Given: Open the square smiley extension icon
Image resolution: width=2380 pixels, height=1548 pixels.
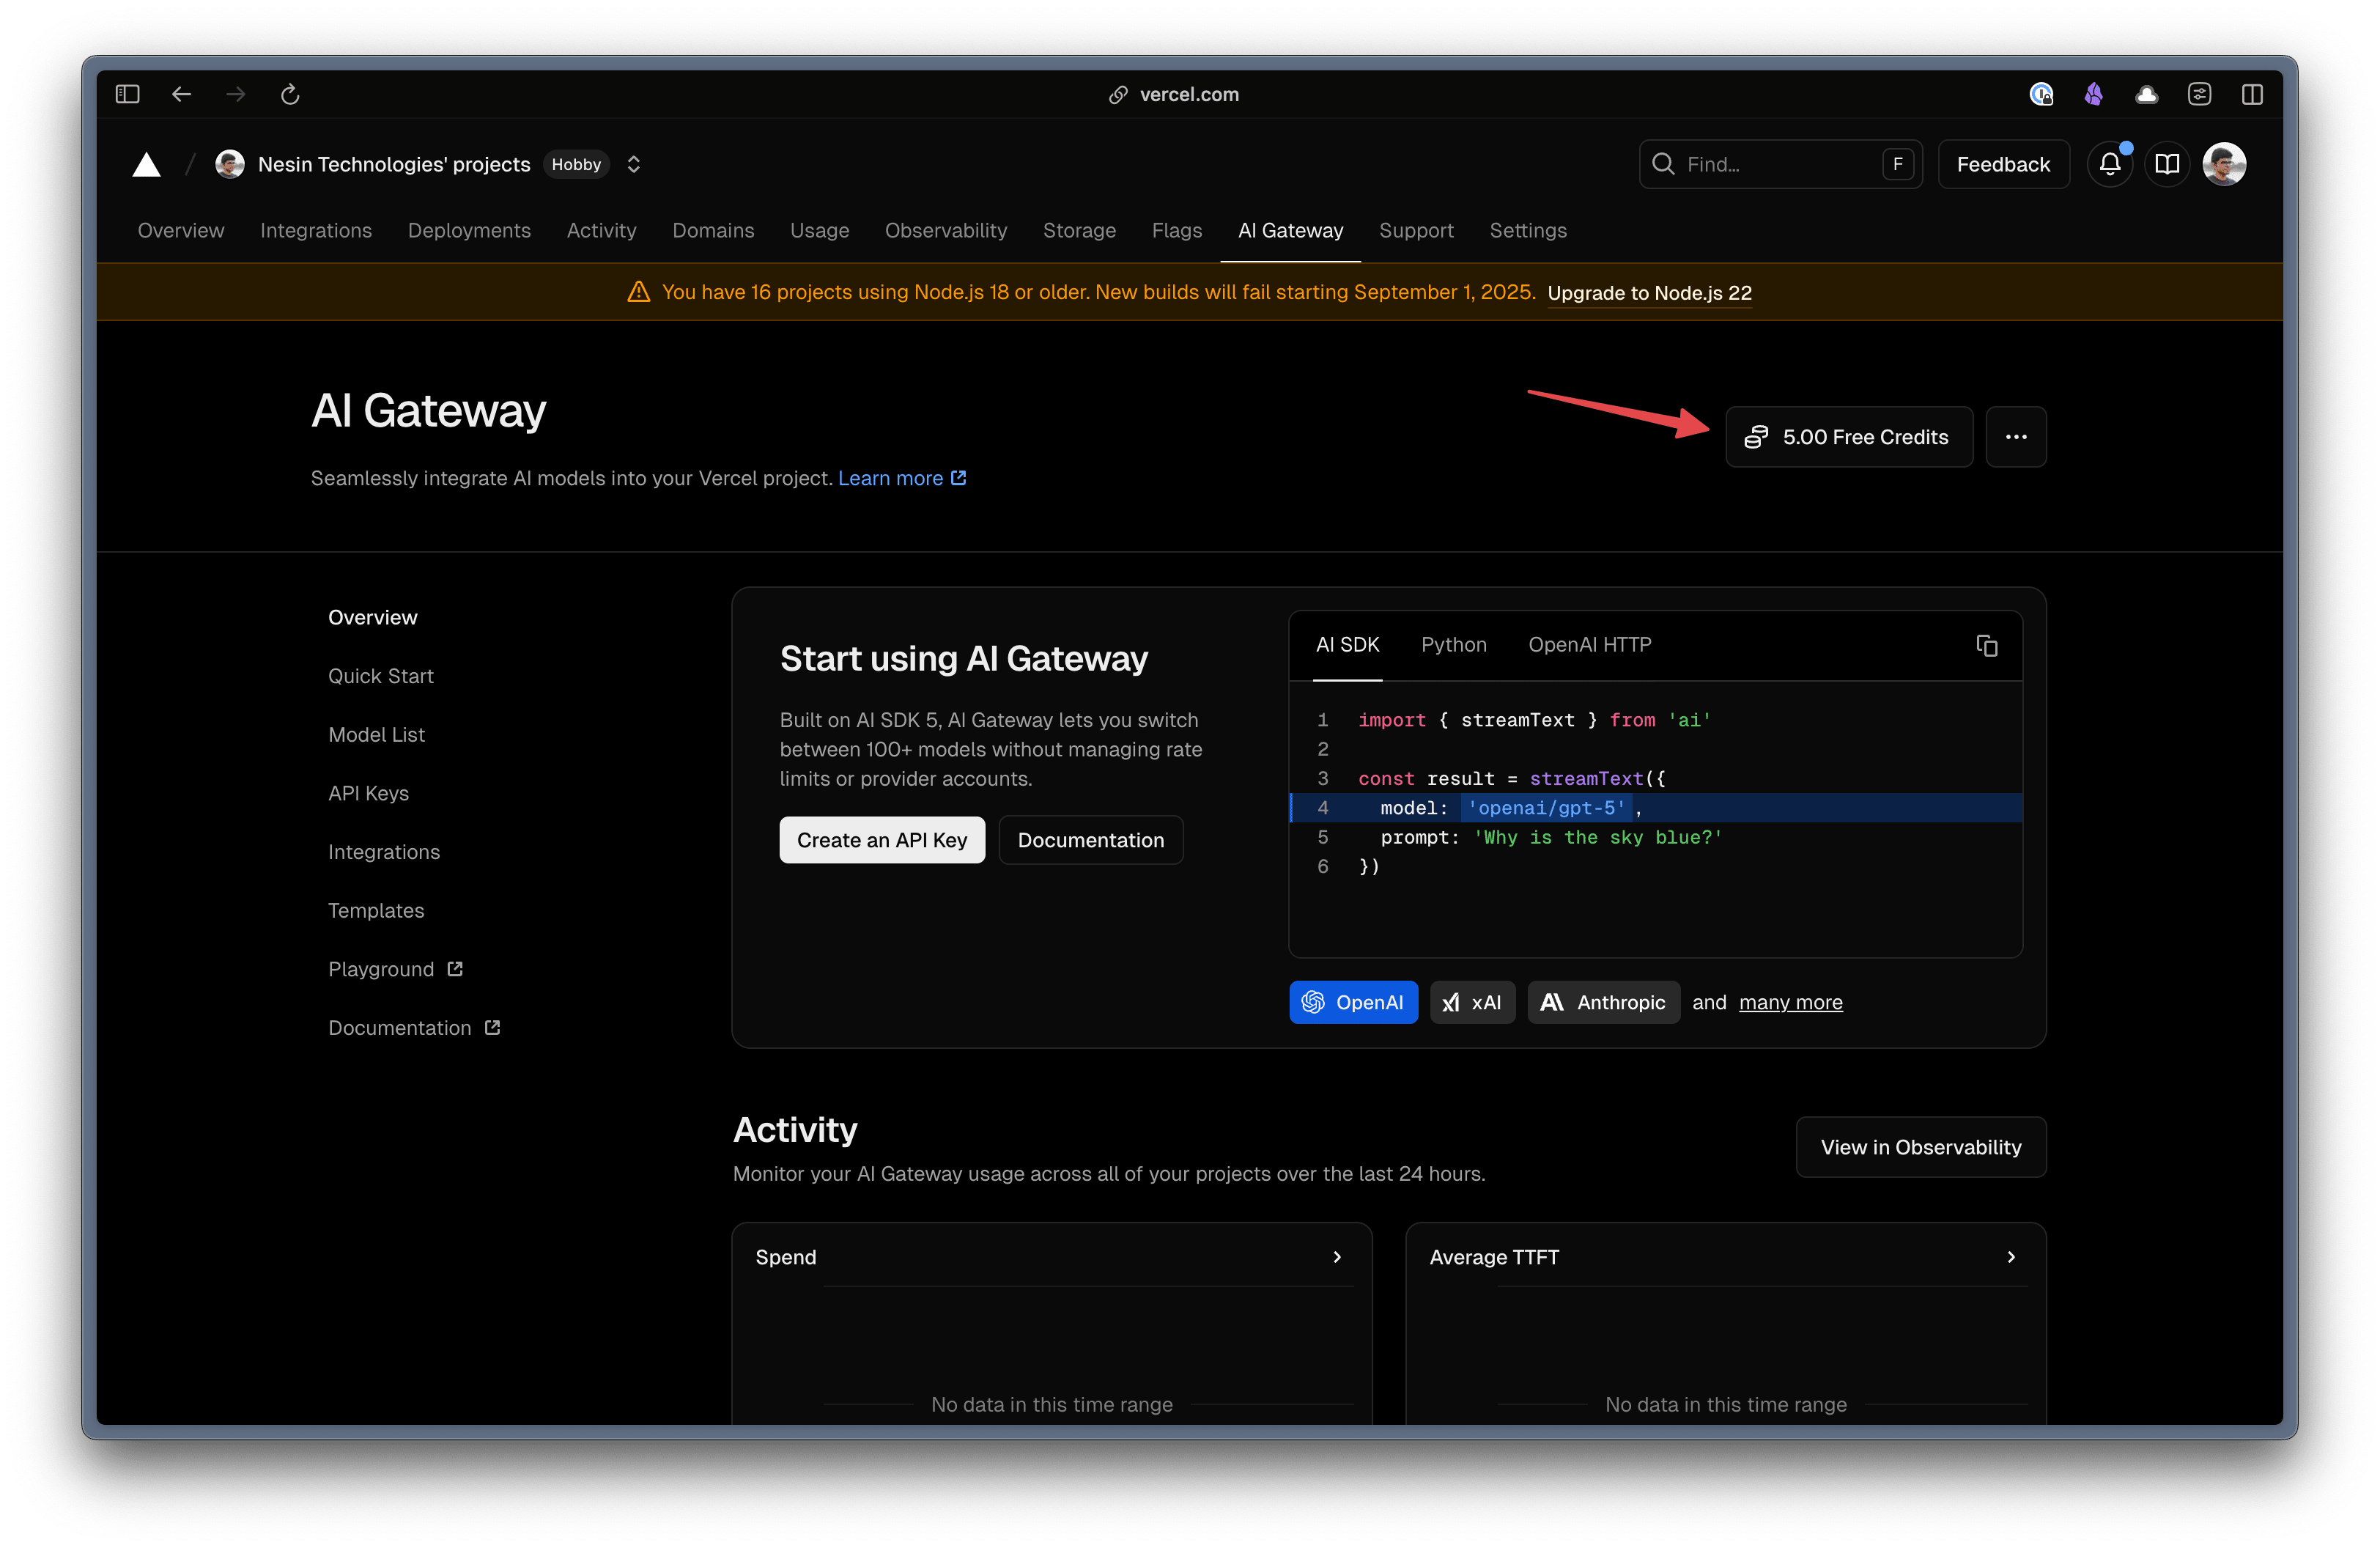Looking at the screenshot, I should coord(2199,94).
